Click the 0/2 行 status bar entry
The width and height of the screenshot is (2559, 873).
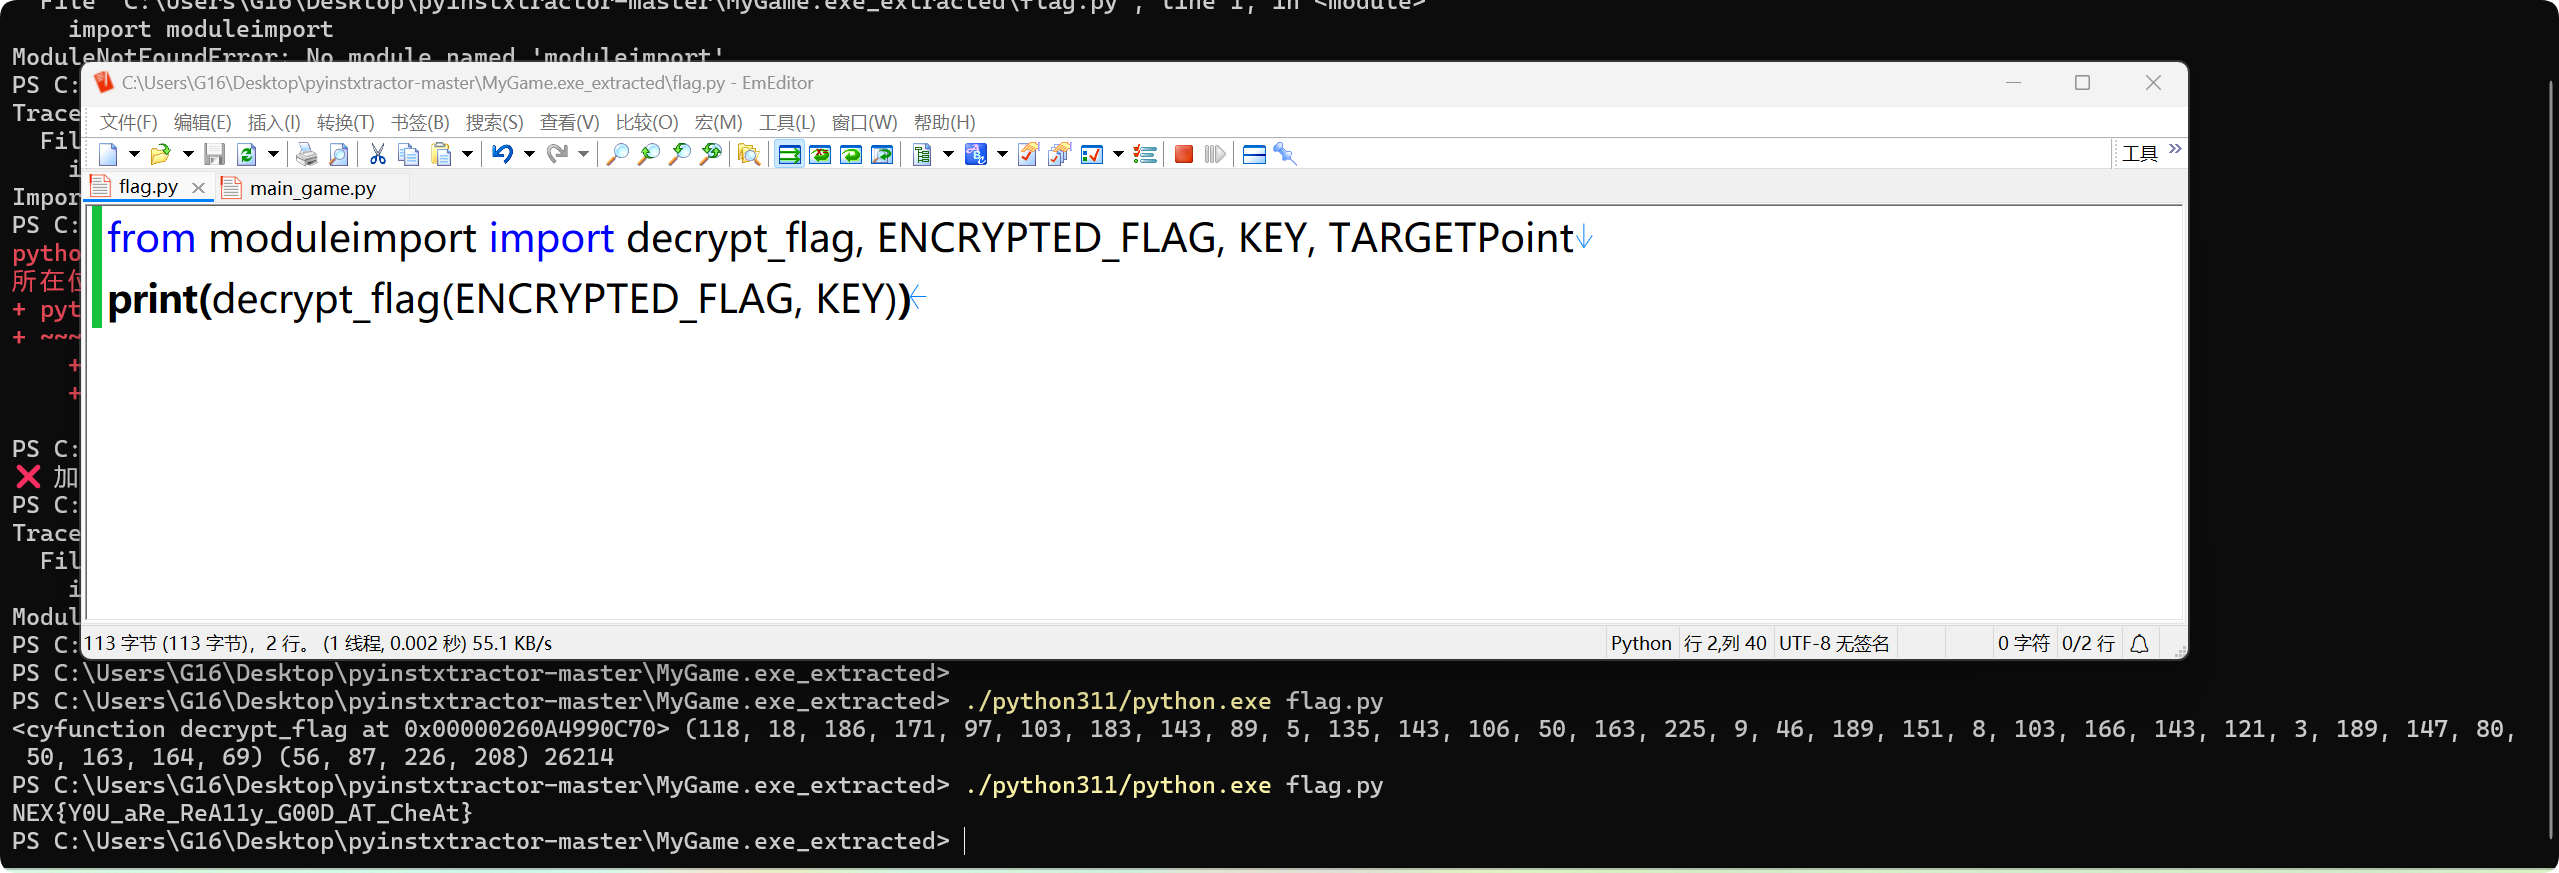point(2088,643)
